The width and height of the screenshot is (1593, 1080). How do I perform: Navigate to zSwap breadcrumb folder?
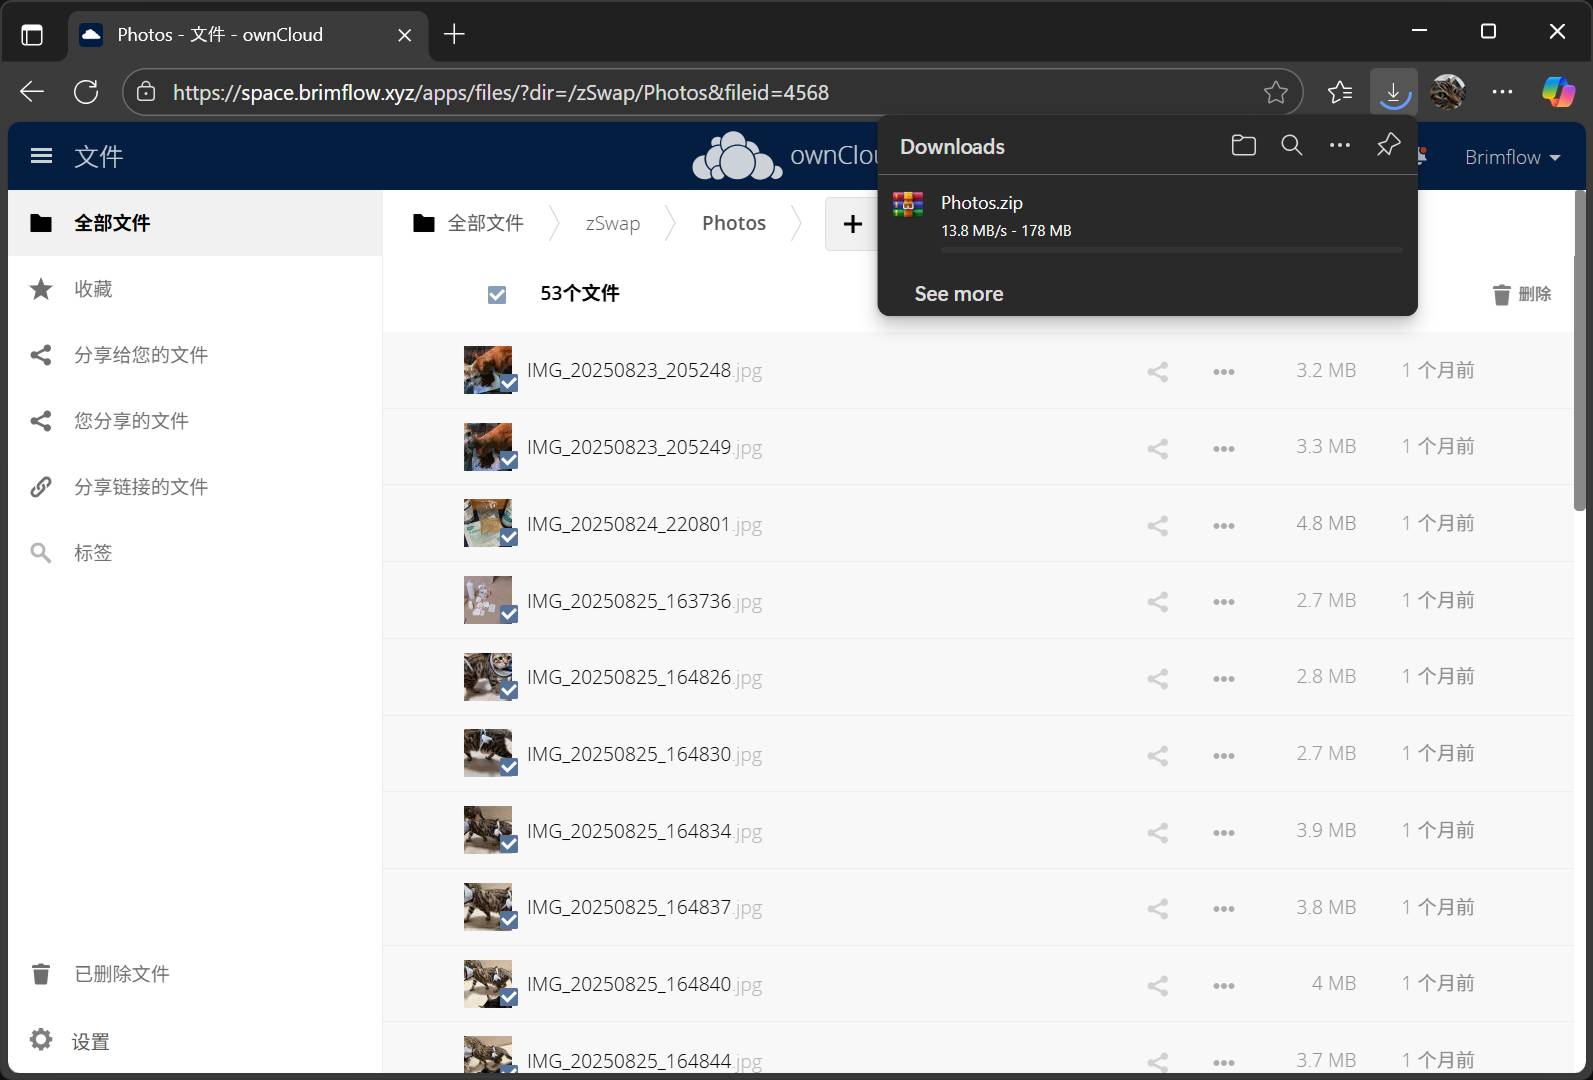click(x=612, y=224)
